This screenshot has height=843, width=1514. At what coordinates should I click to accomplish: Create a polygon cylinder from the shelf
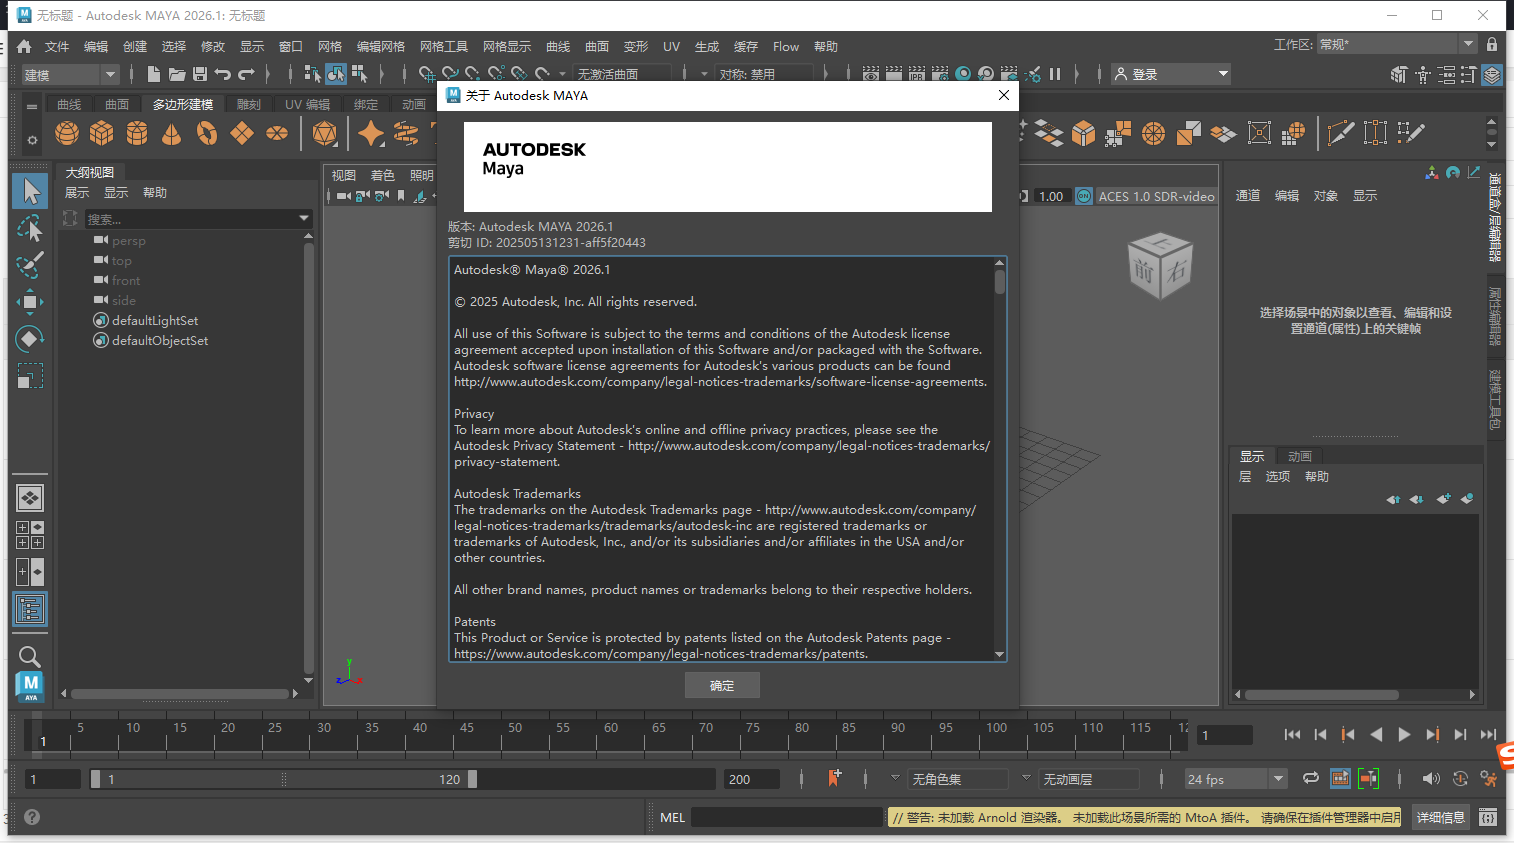point(136,132)
